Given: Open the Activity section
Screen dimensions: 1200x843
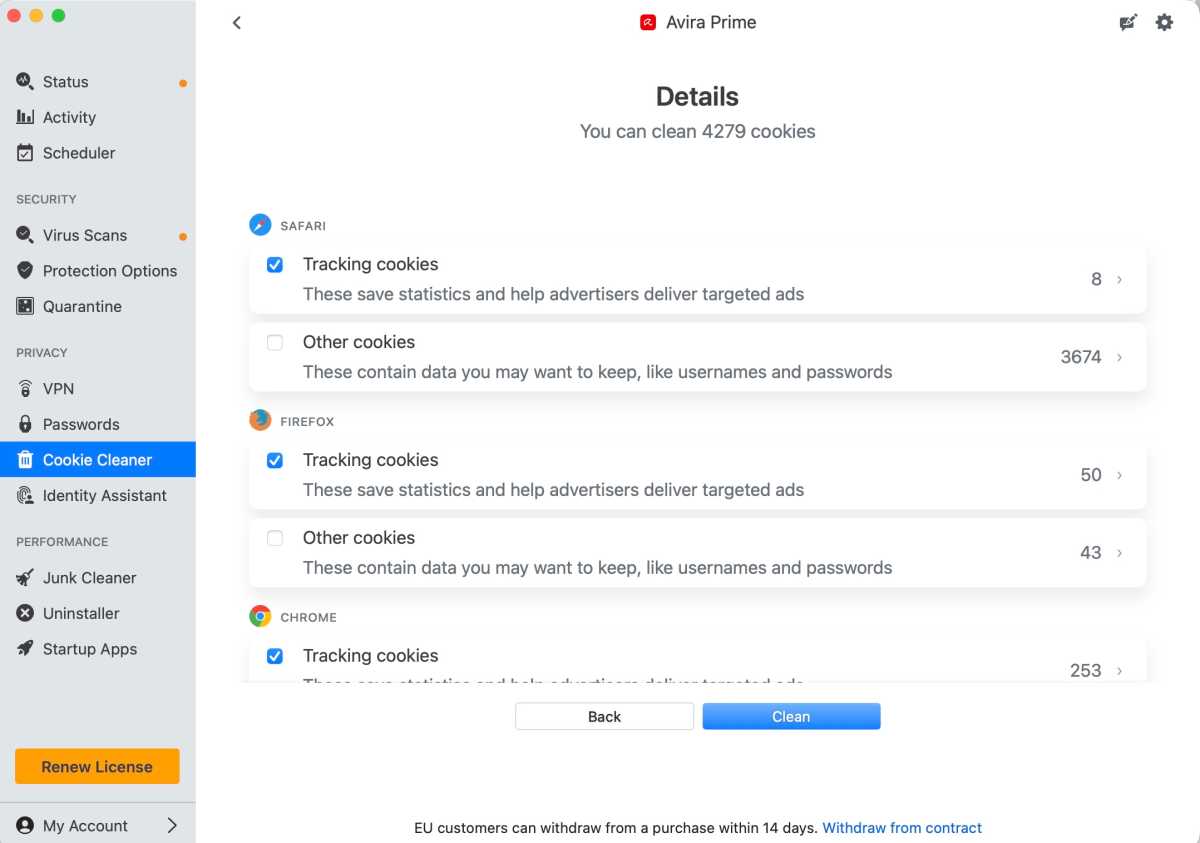Looking at the screenshot, I should (x=98, y=117).
